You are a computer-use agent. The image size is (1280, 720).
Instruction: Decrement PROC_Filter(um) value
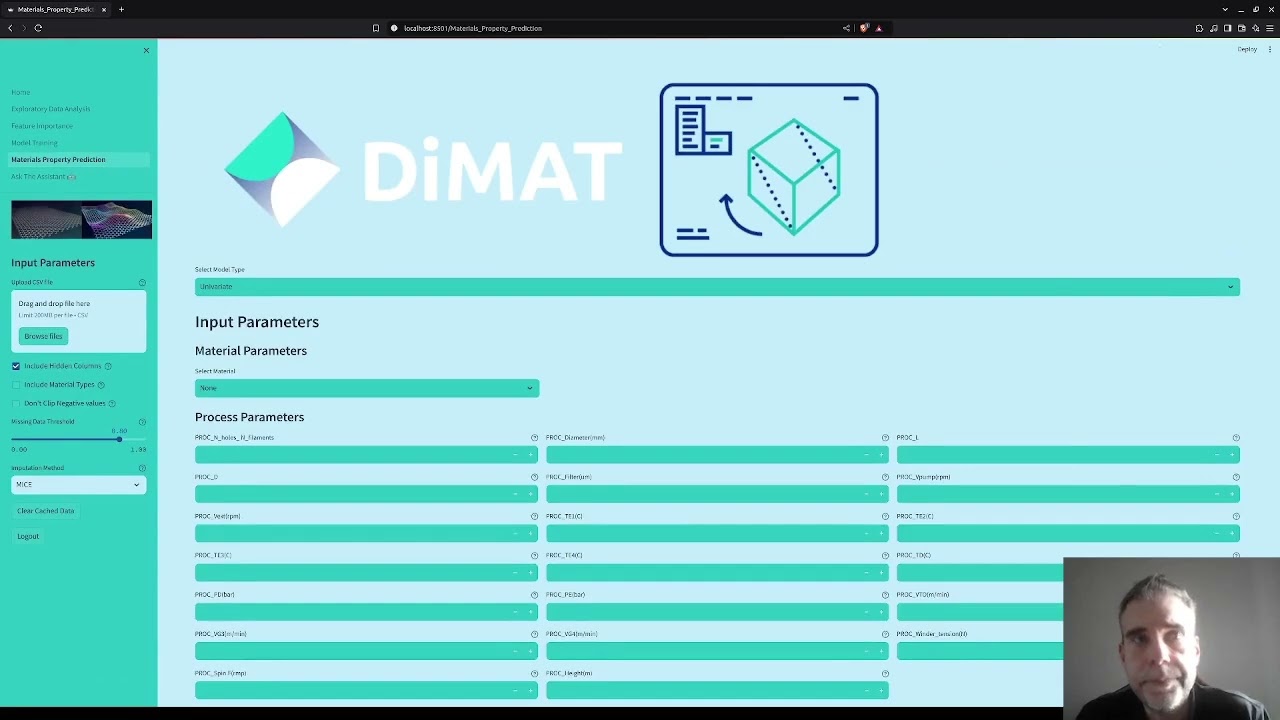(x=867, y=494)
